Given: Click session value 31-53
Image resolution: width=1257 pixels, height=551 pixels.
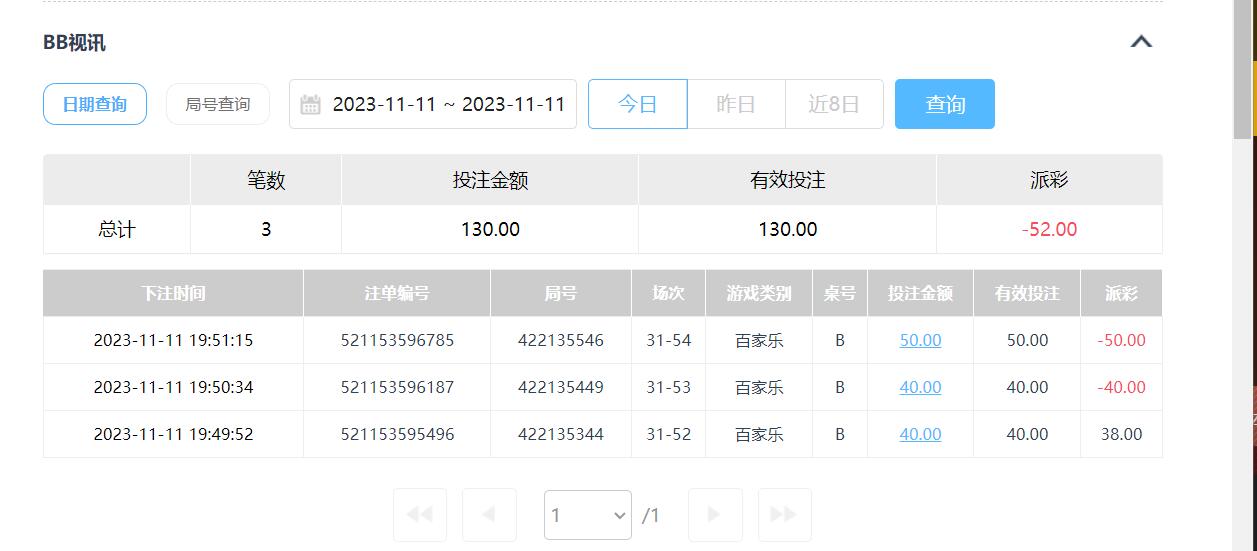Looking at the screenshot, I should click(x=668, y=387).
